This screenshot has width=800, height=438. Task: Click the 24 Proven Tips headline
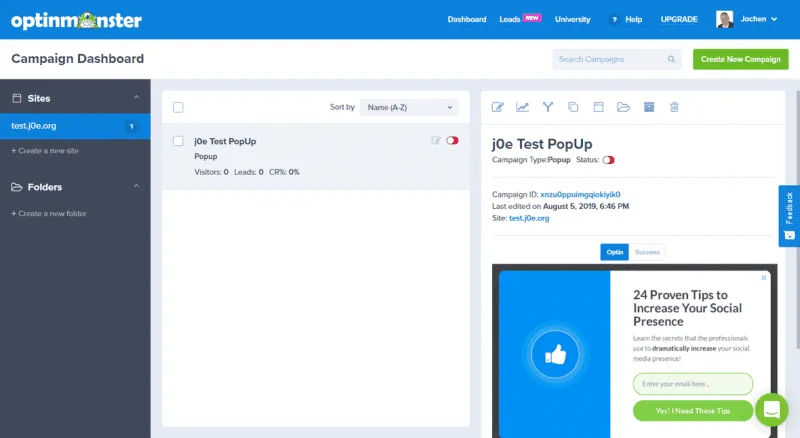point(687,308)
